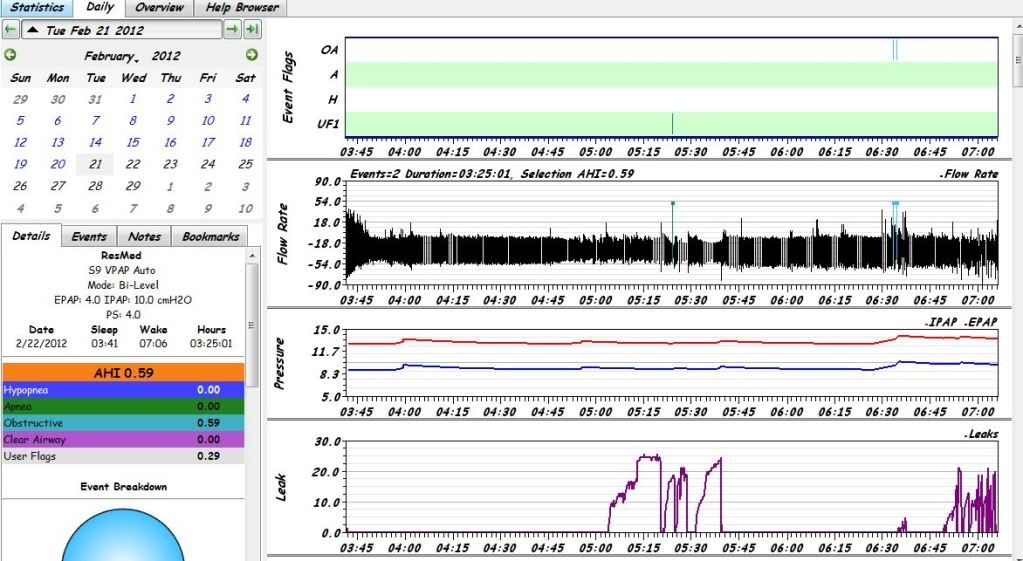Click the details panel scrollbar thumb
Viewport: 1023px width, 561px height.
(252, 325)
